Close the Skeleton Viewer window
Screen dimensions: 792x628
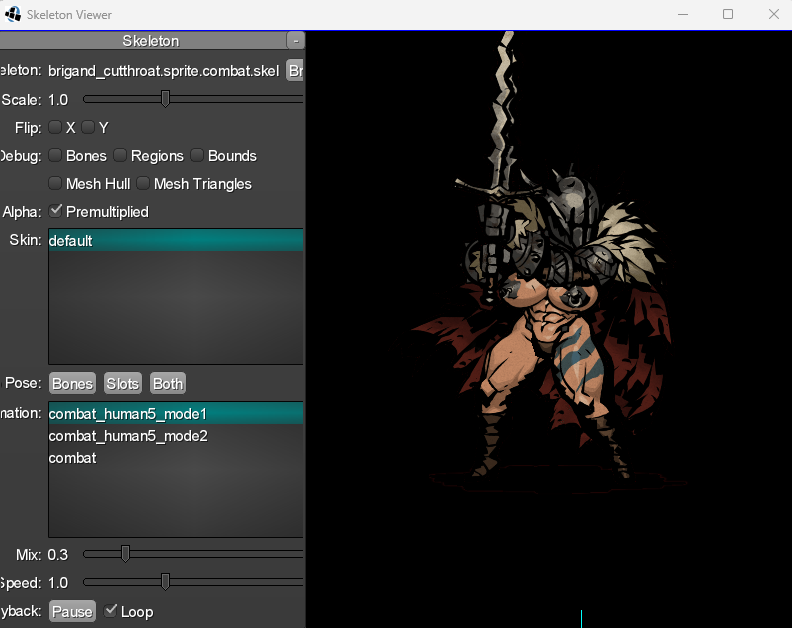[x=773, y=14]
